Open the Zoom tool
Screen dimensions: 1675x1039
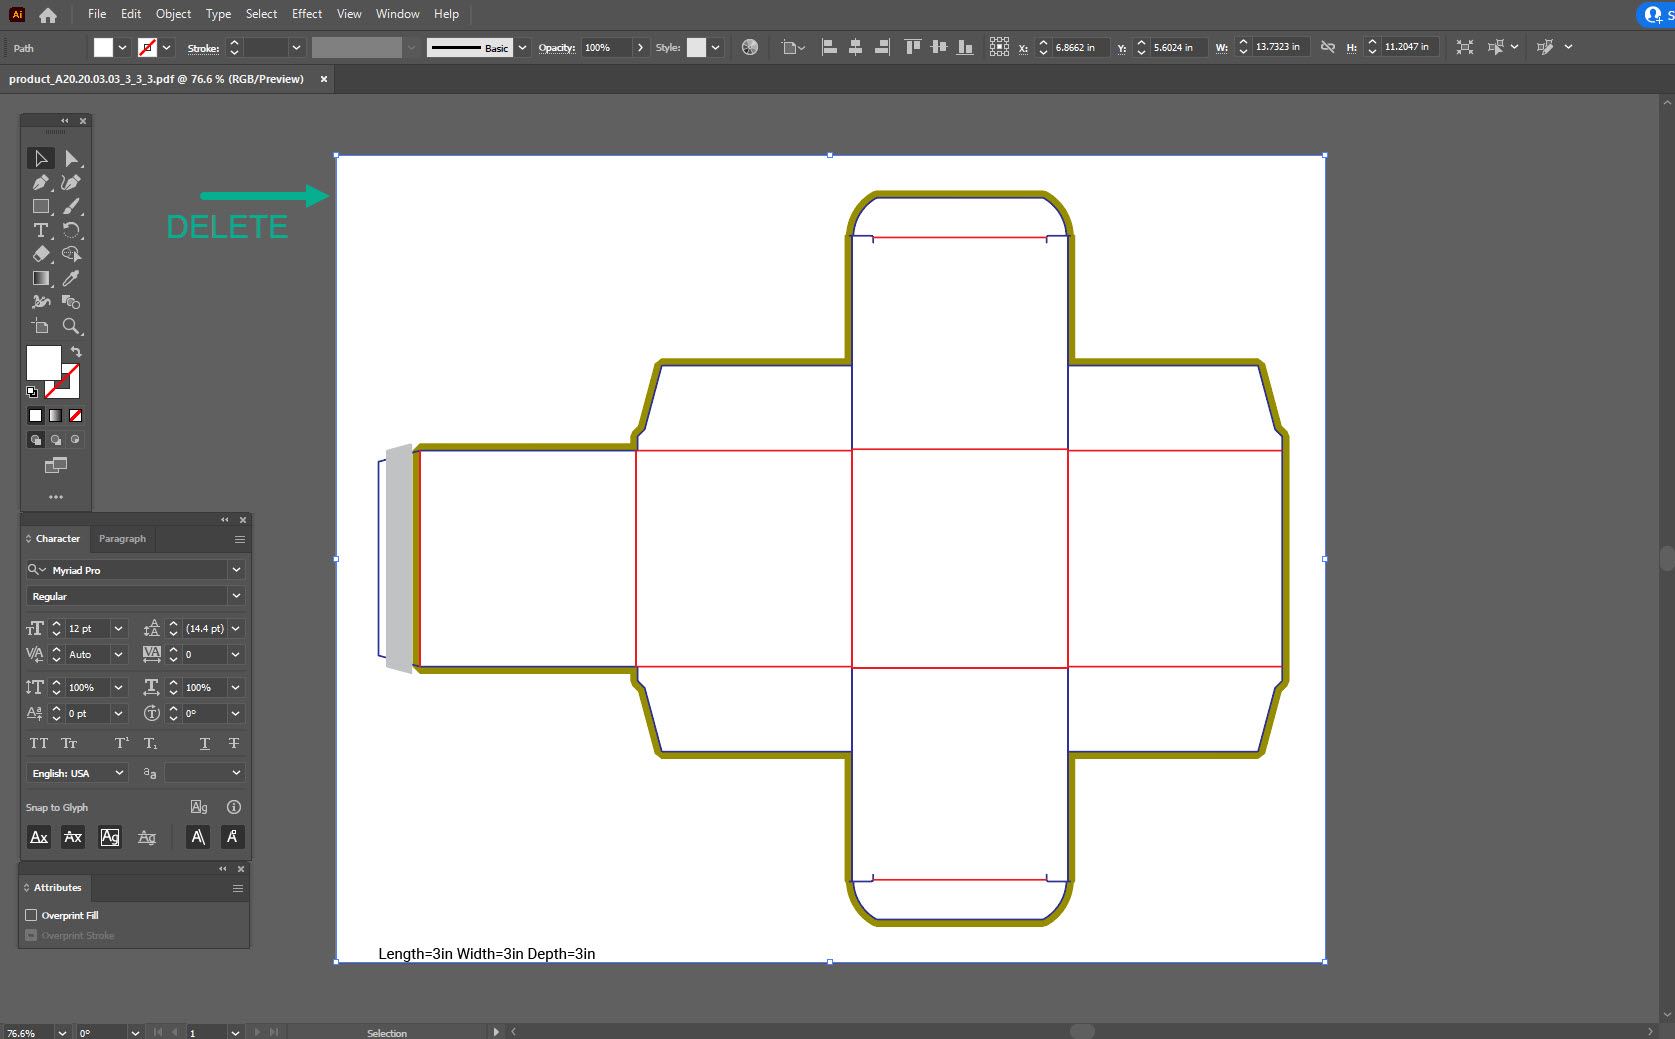[71, 326]
